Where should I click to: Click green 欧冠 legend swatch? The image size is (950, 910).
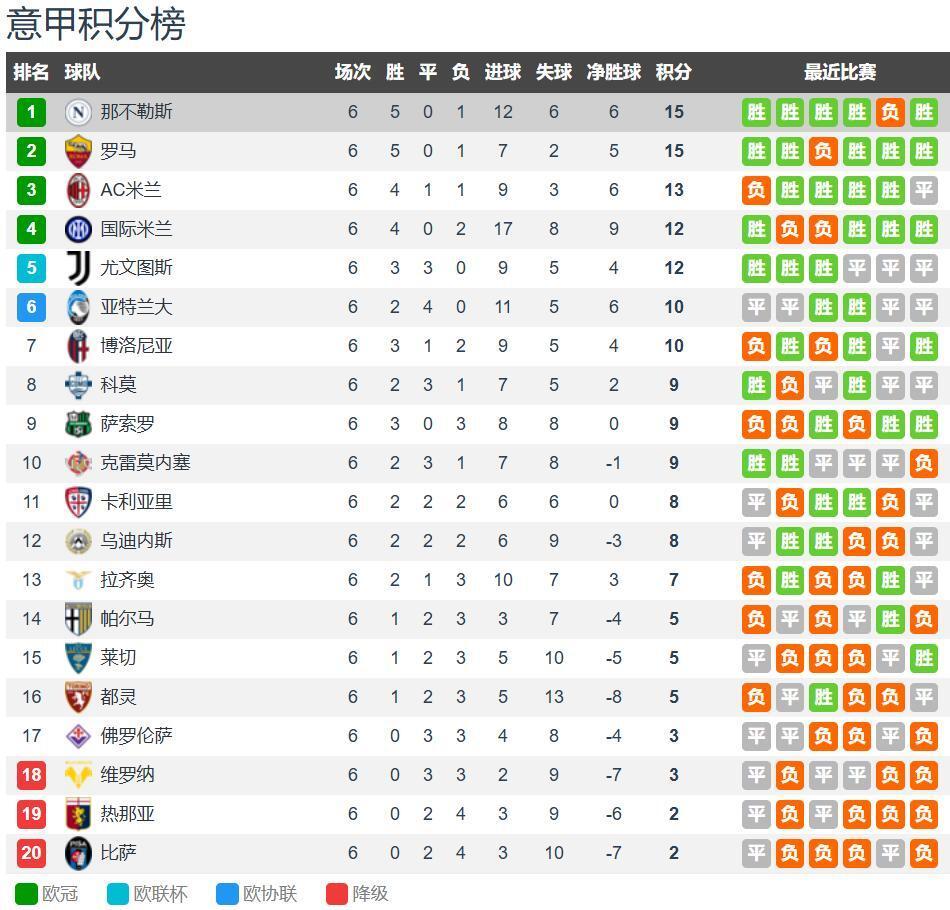26,893
